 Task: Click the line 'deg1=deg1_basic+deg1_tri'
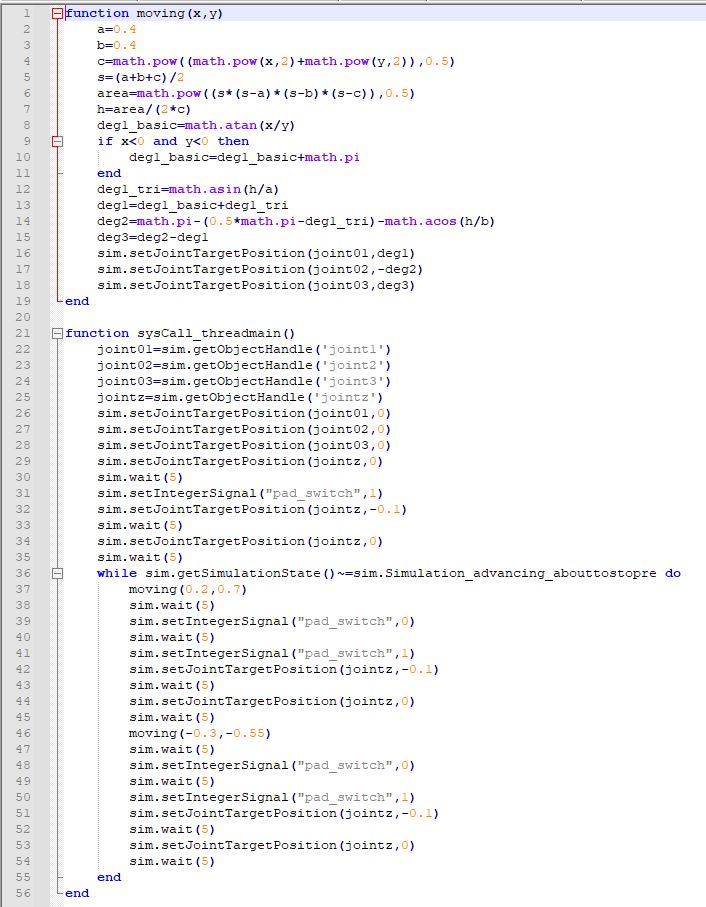(193, 205)
